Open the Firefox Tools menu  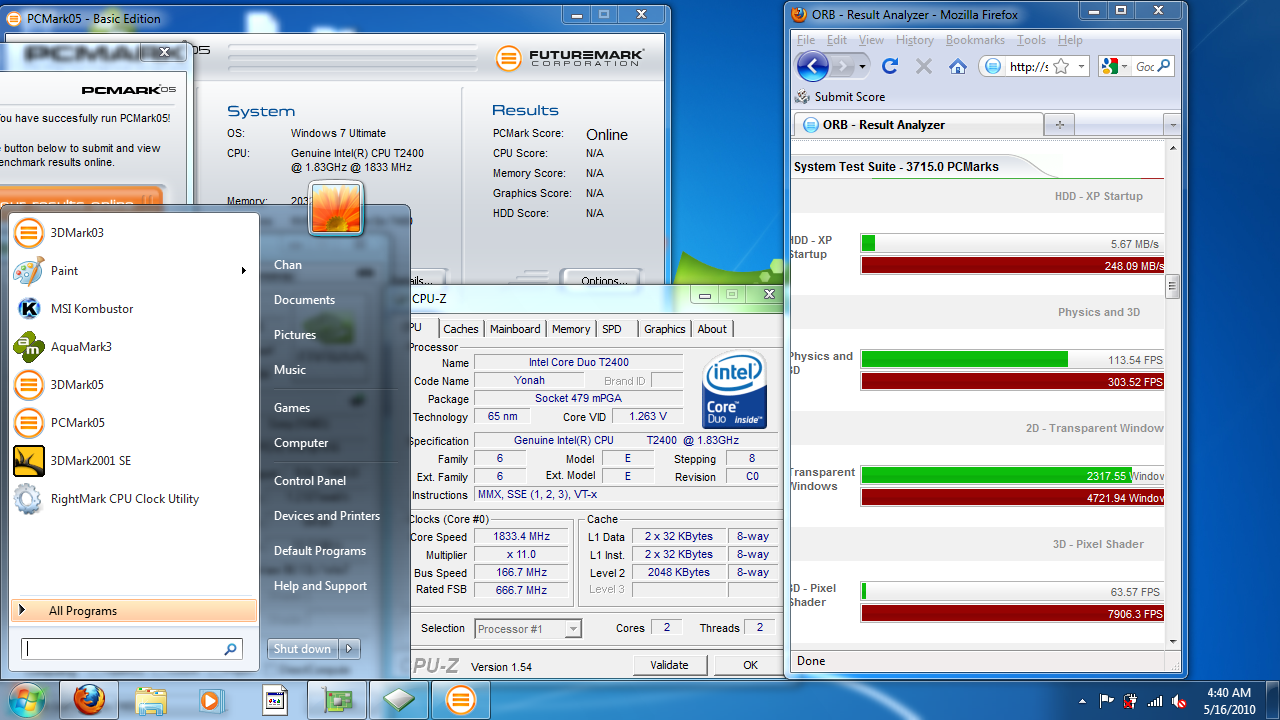click(x=1032, y=40)
